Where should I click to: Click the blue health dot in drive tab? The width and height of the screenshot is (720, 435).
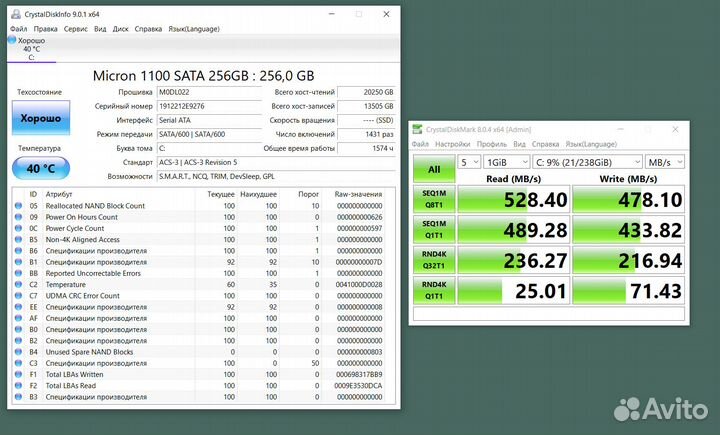pos(12,40)
